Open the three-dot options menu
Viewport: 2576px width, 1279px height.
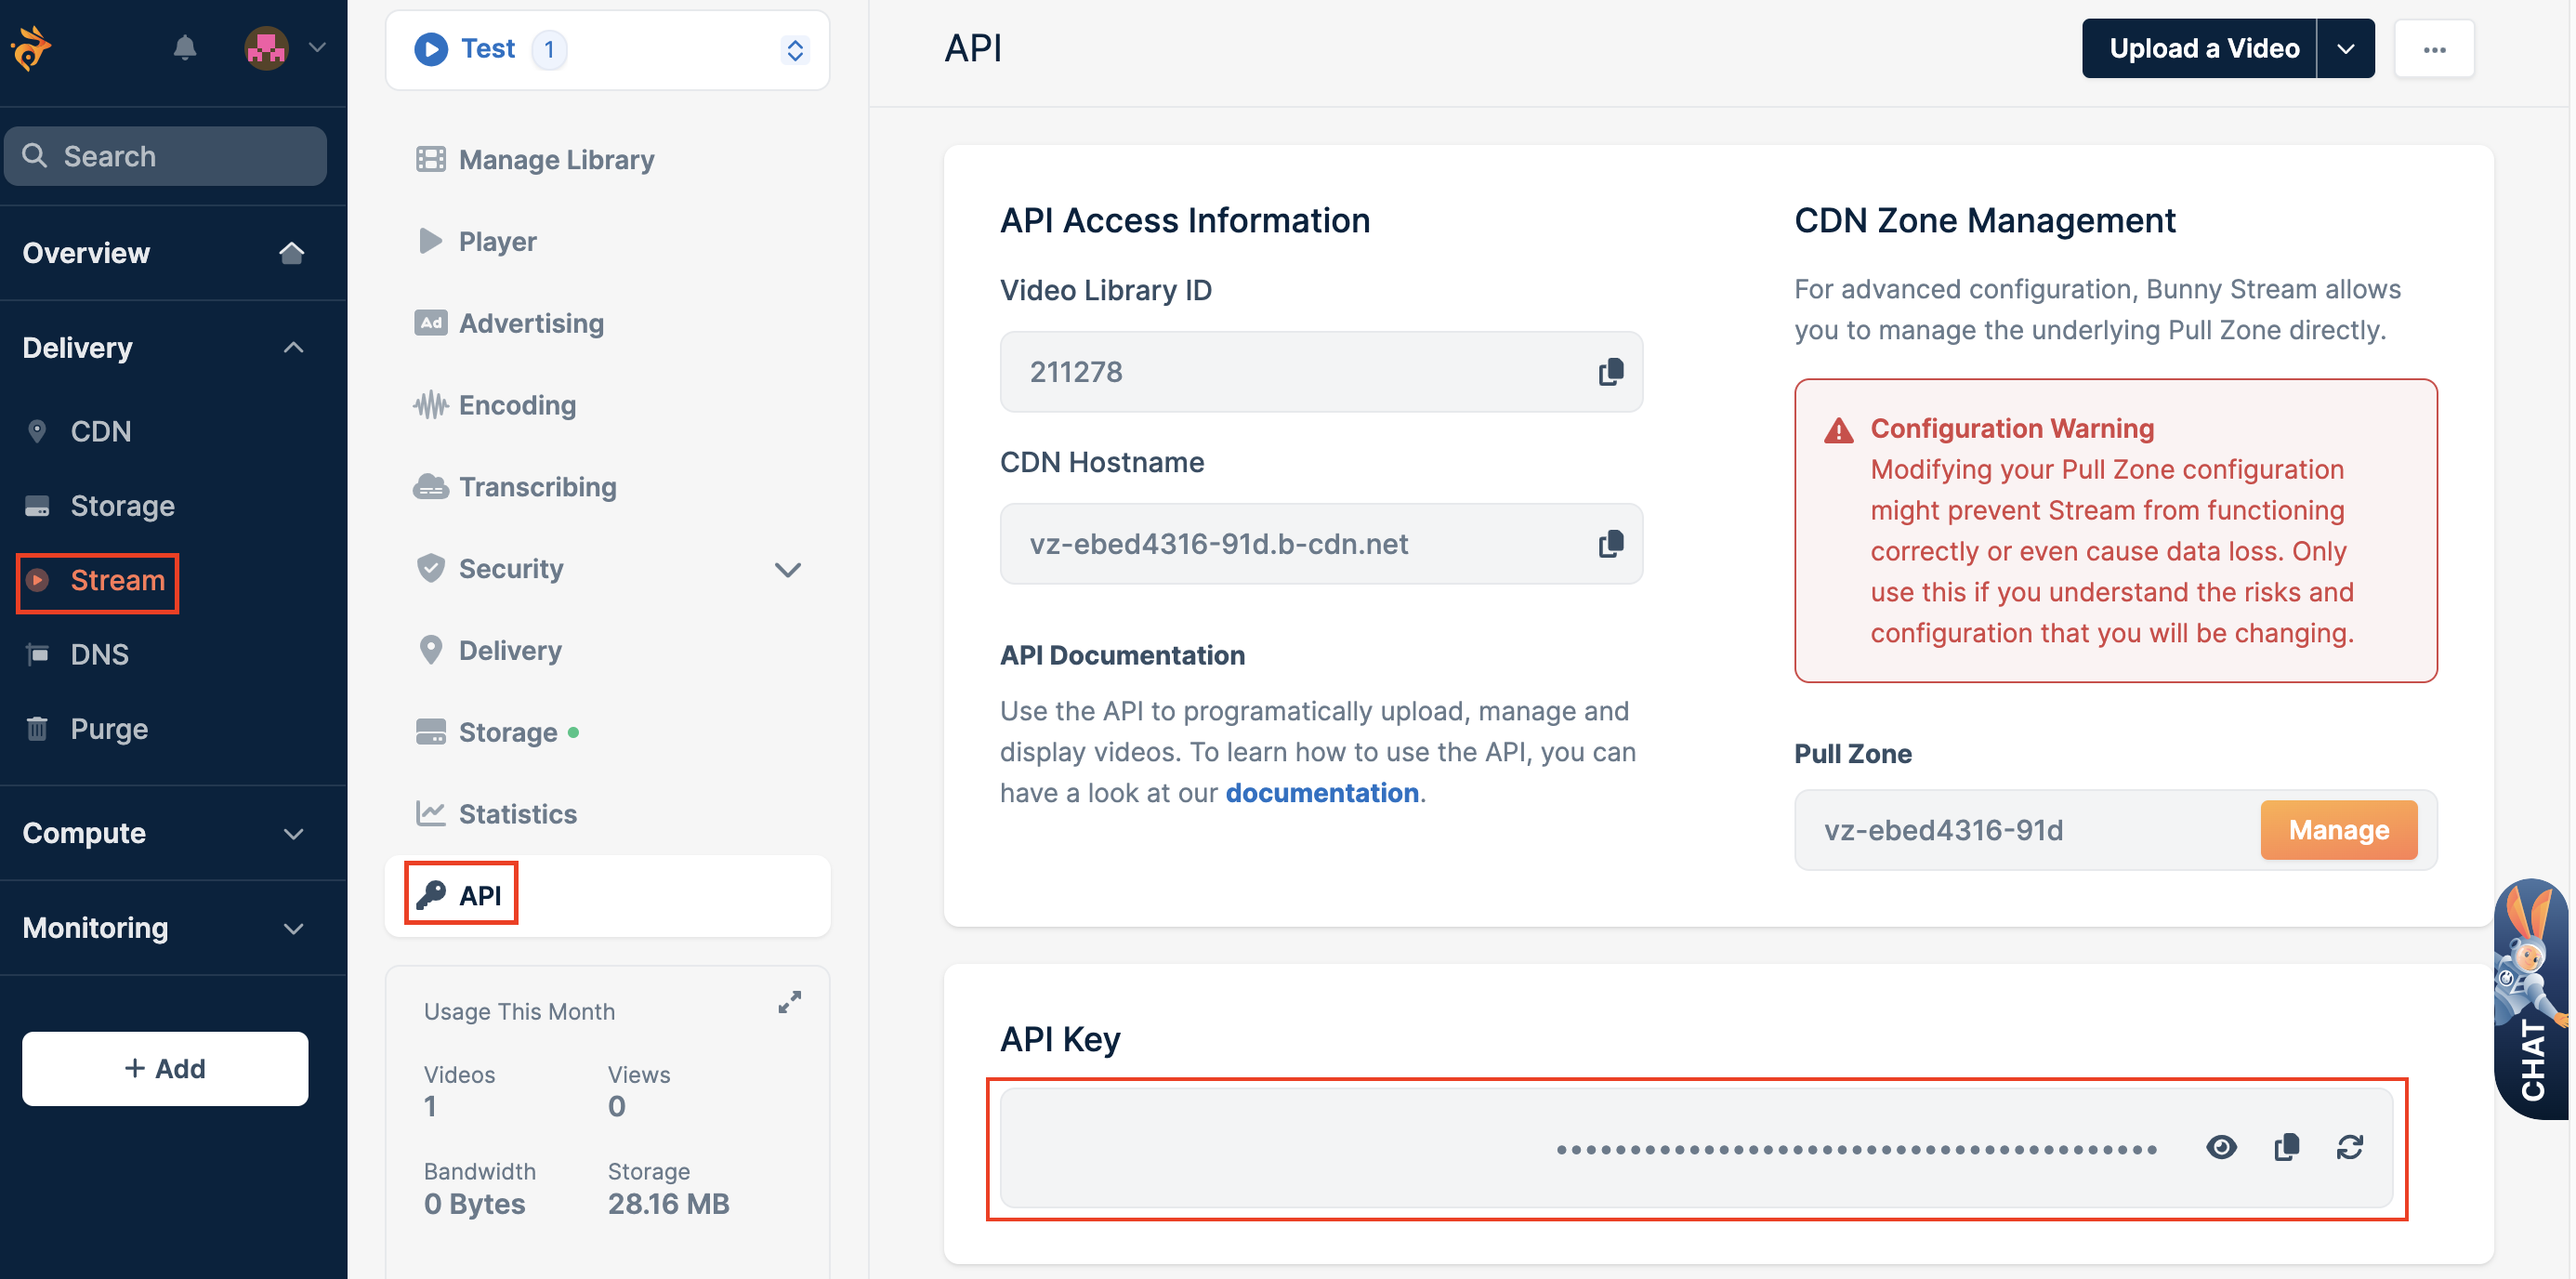point(2435,47)
